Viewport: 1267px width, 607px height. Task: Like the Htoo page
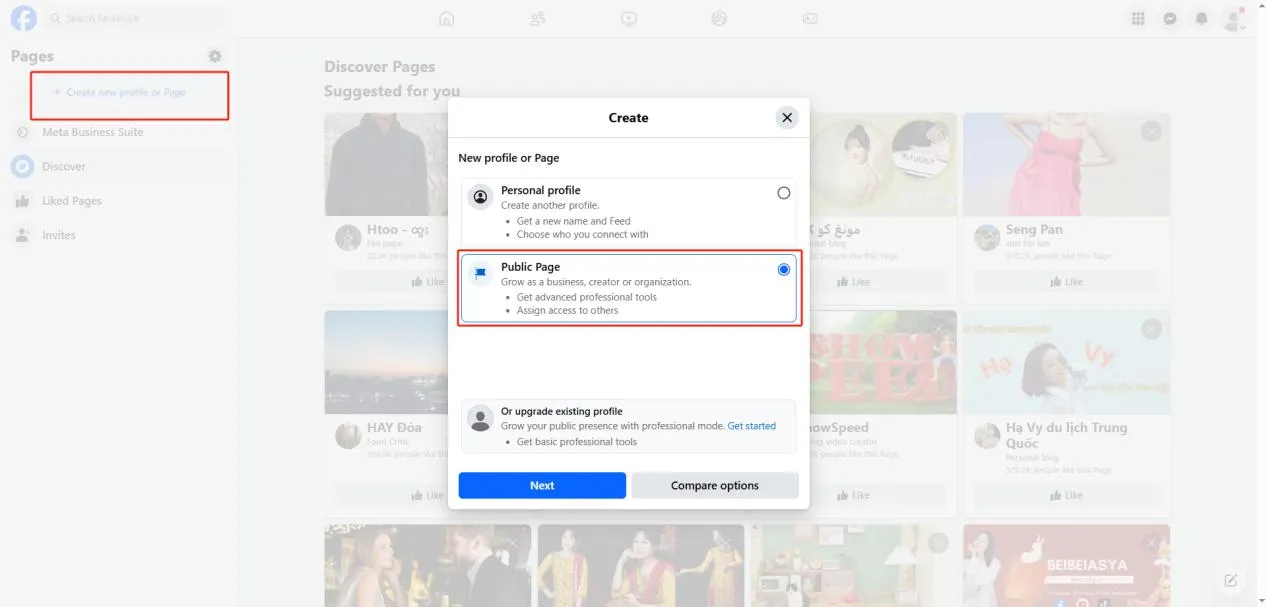428,282
